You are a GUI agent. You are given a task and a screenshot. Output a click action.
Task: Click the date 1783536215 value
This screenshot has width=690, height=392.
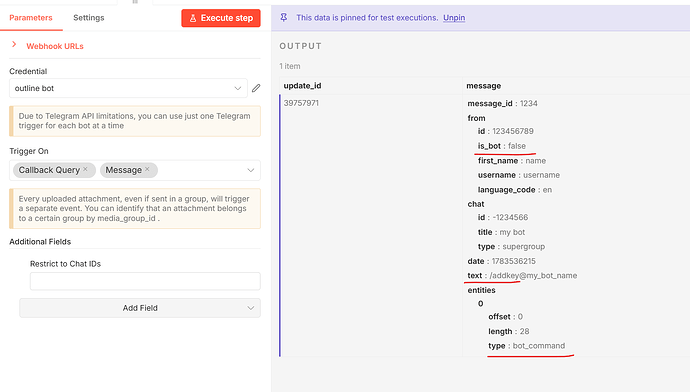514,261
